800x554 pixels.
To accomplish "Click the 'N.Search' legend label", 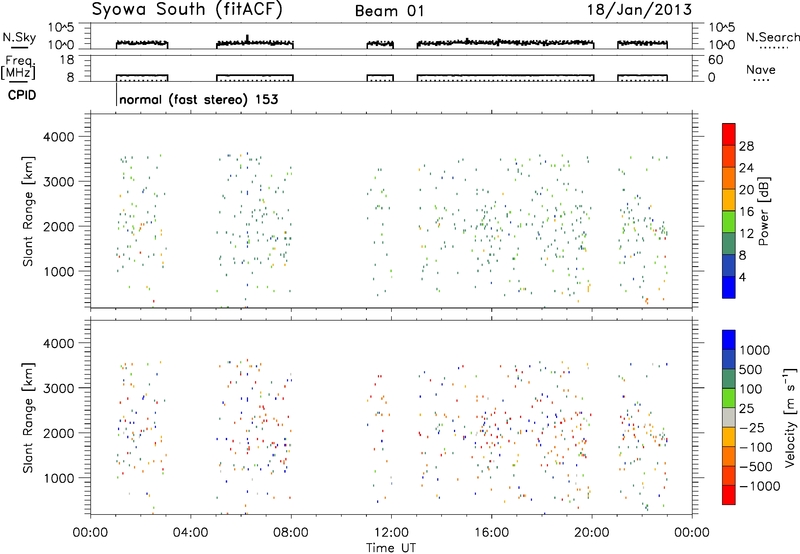I will [x=772, y=37].
